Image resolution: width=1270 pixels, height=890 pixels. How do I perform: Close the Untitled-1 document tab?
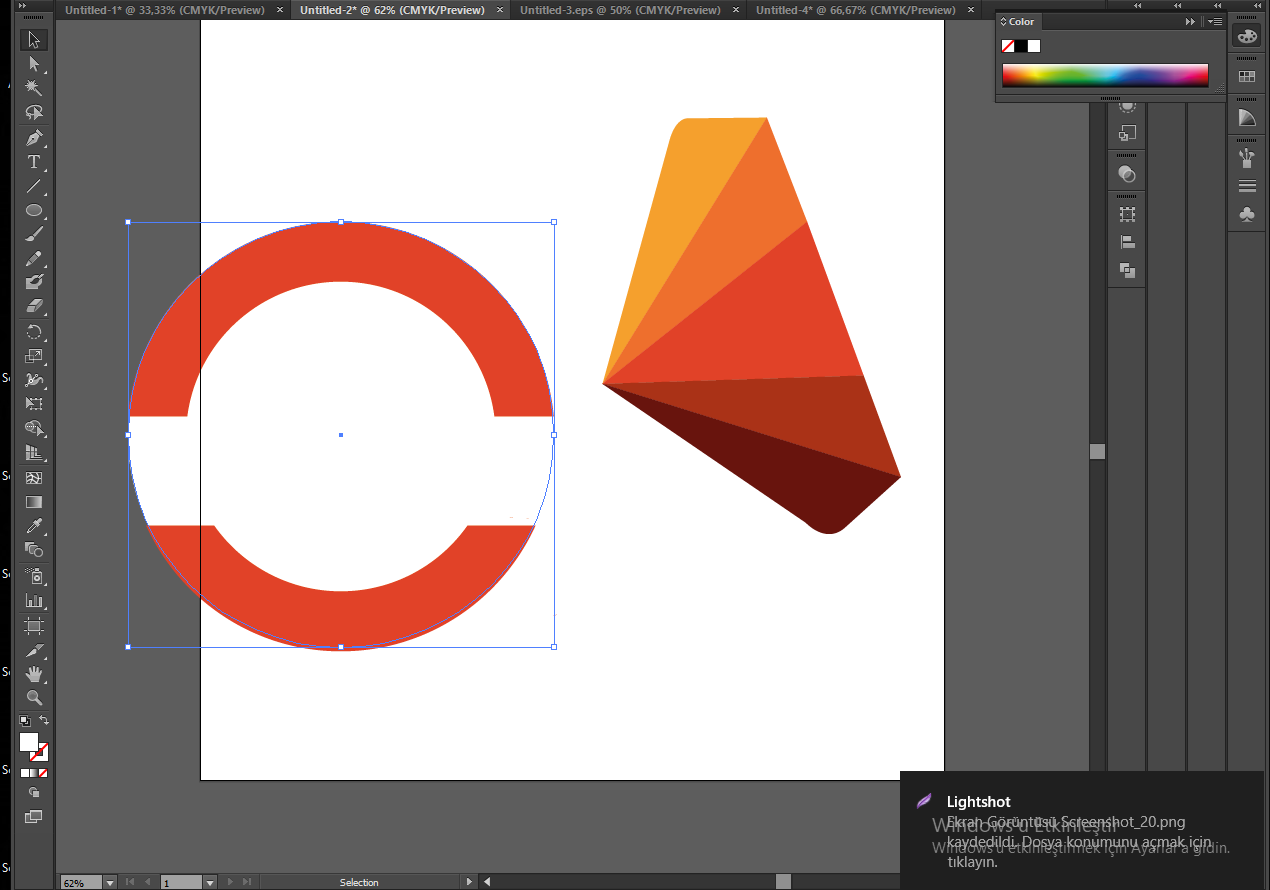280,10
